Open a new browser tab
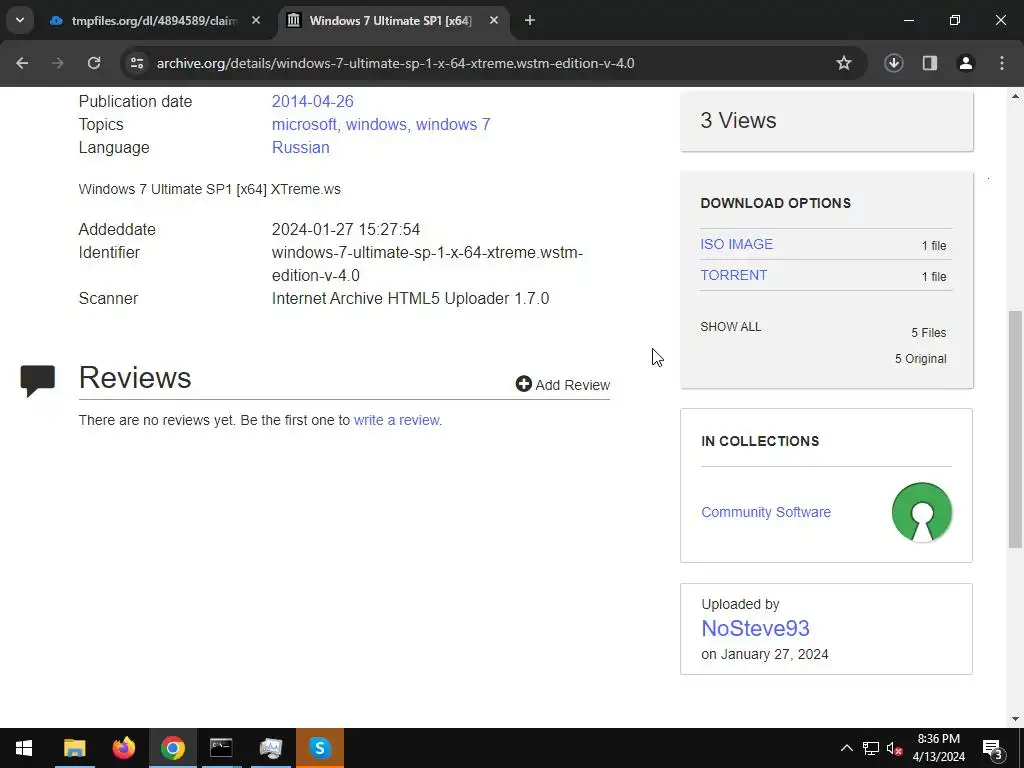Image resolution: width=1024 pixels, height=768 pixels. pyautogui.click(x=530, y=21)
